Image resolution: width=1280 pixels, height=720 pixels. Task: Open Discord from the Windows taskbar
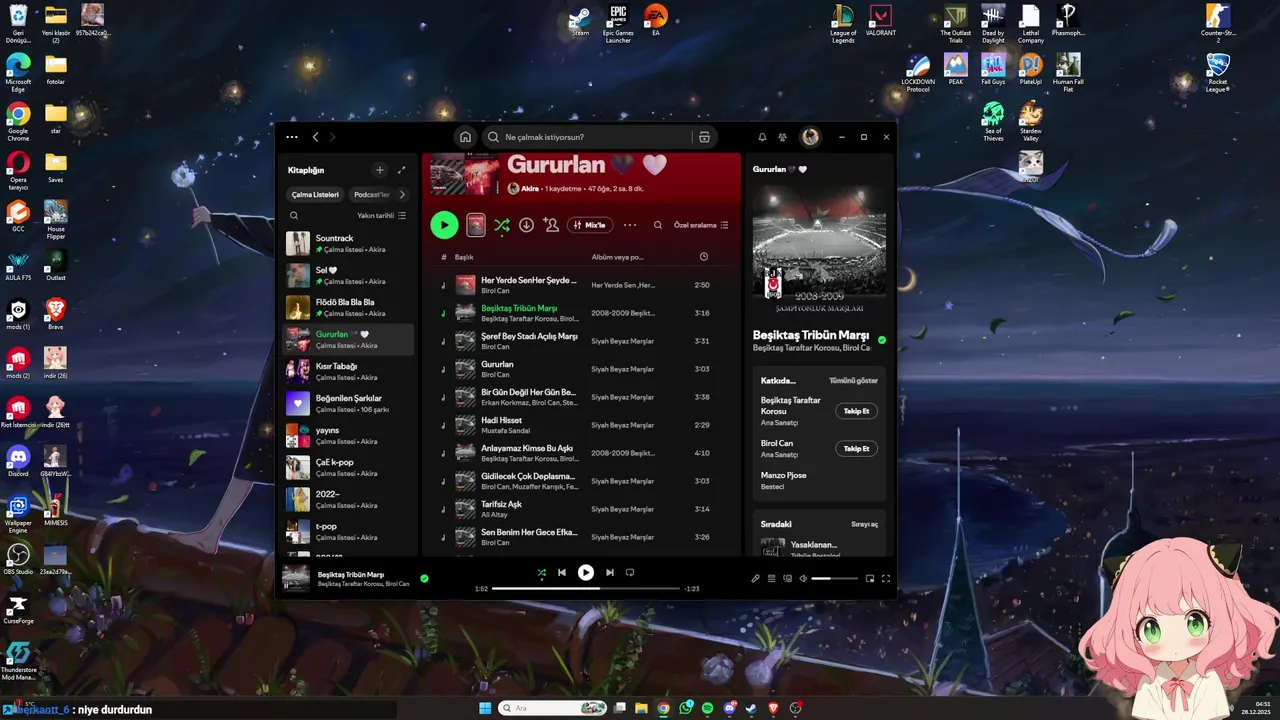[730, 708]
